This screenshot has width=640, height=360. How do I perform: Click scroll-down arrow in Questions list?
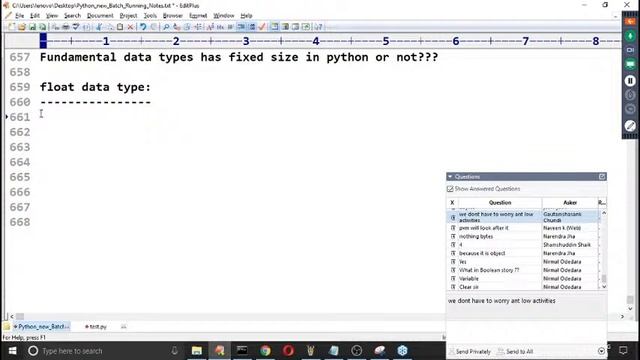point(604,287)
